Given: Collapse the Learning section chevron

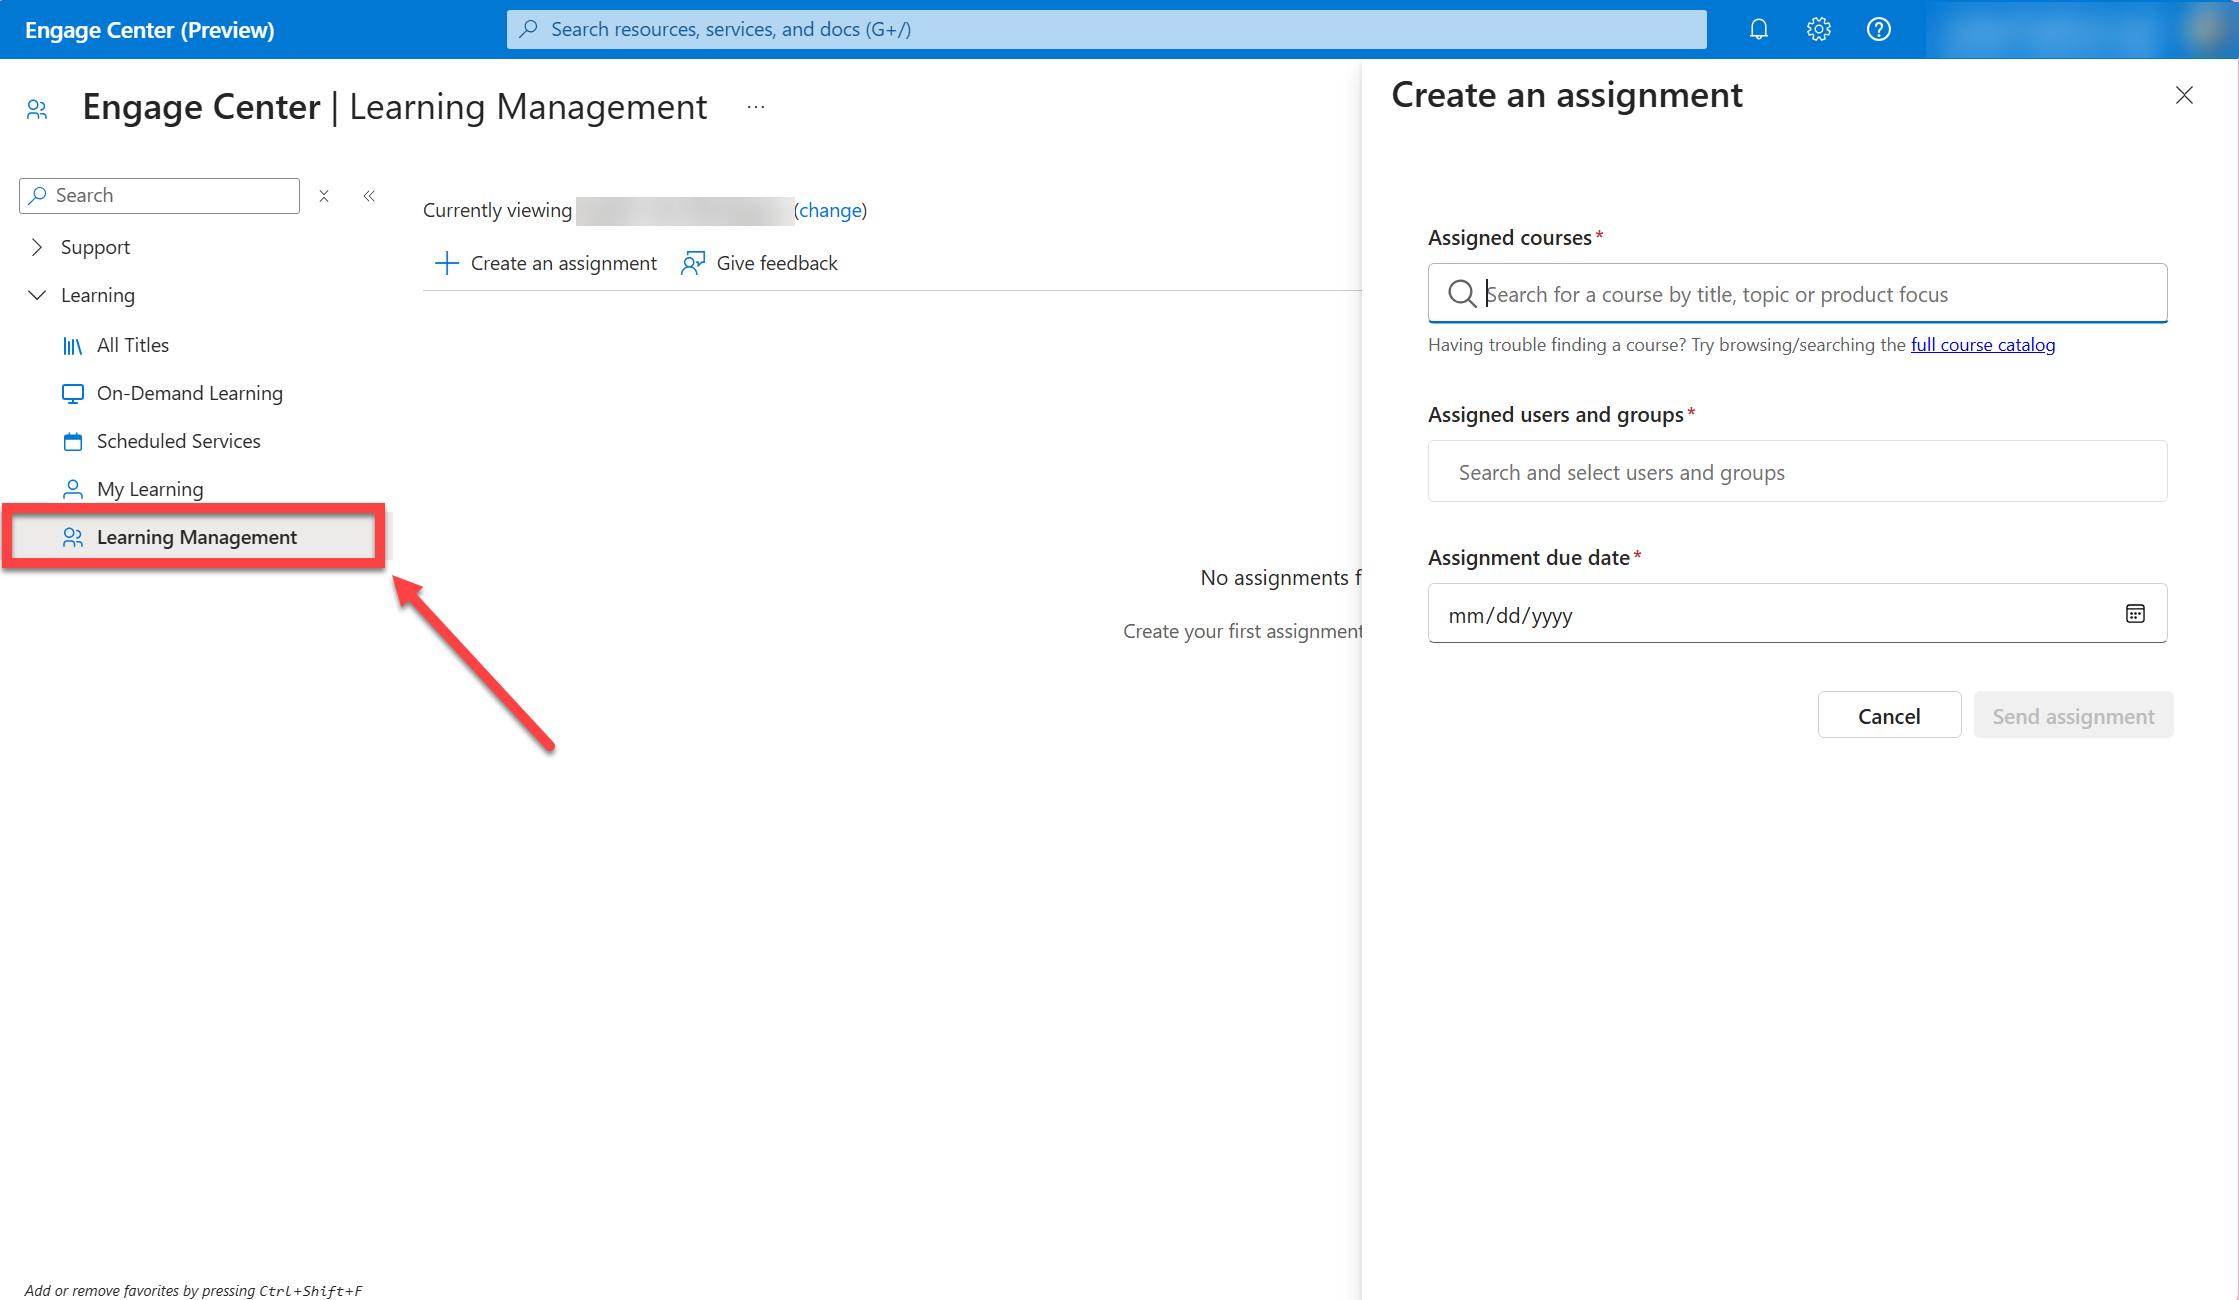Looking at the screenshot, I should click(x=37, y=295).
